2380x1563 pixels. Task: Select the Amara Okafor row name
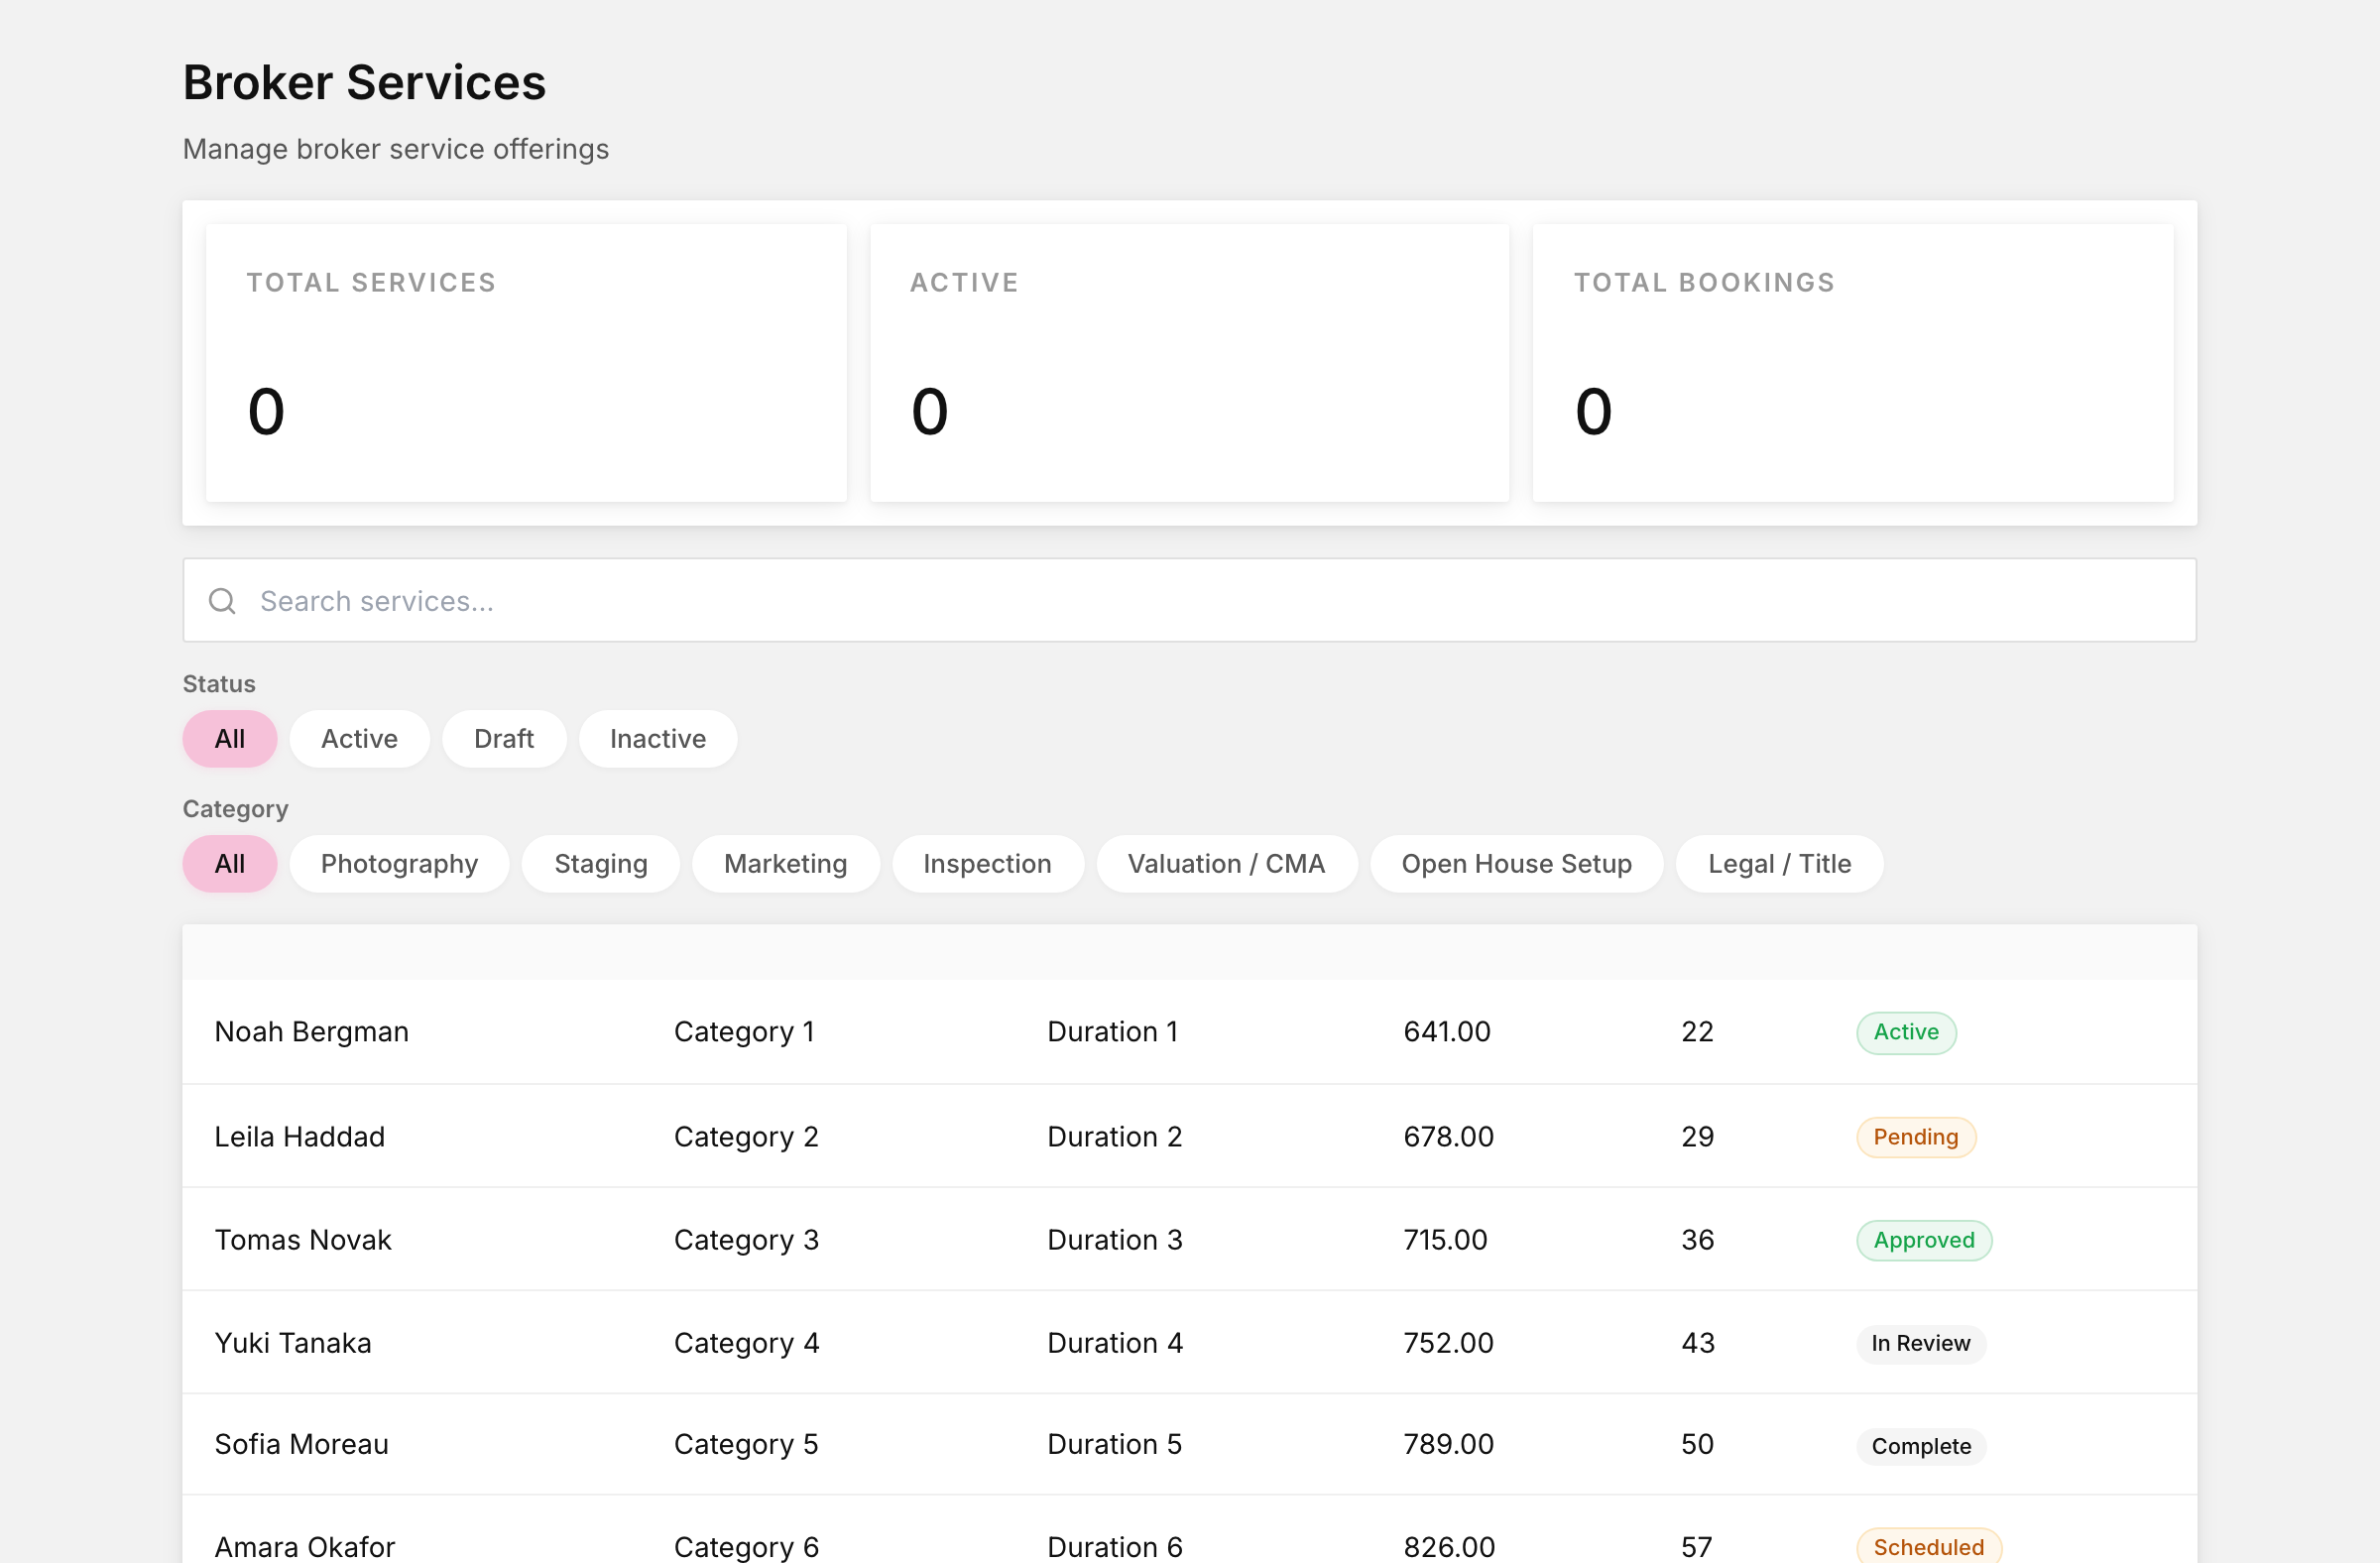click(304, 1547)
